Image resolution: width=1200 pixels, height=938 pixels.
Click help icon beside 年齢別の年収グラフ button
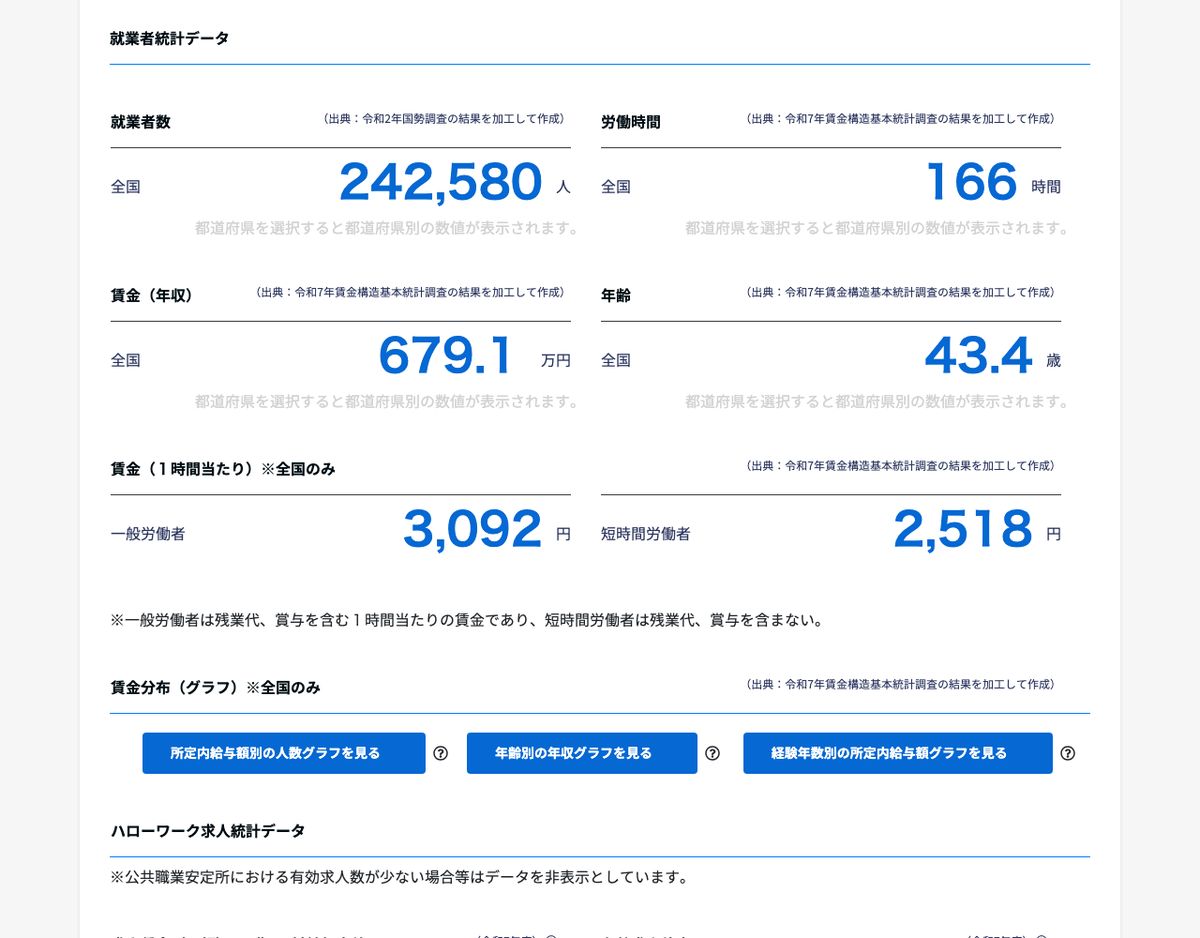[712, 753]
